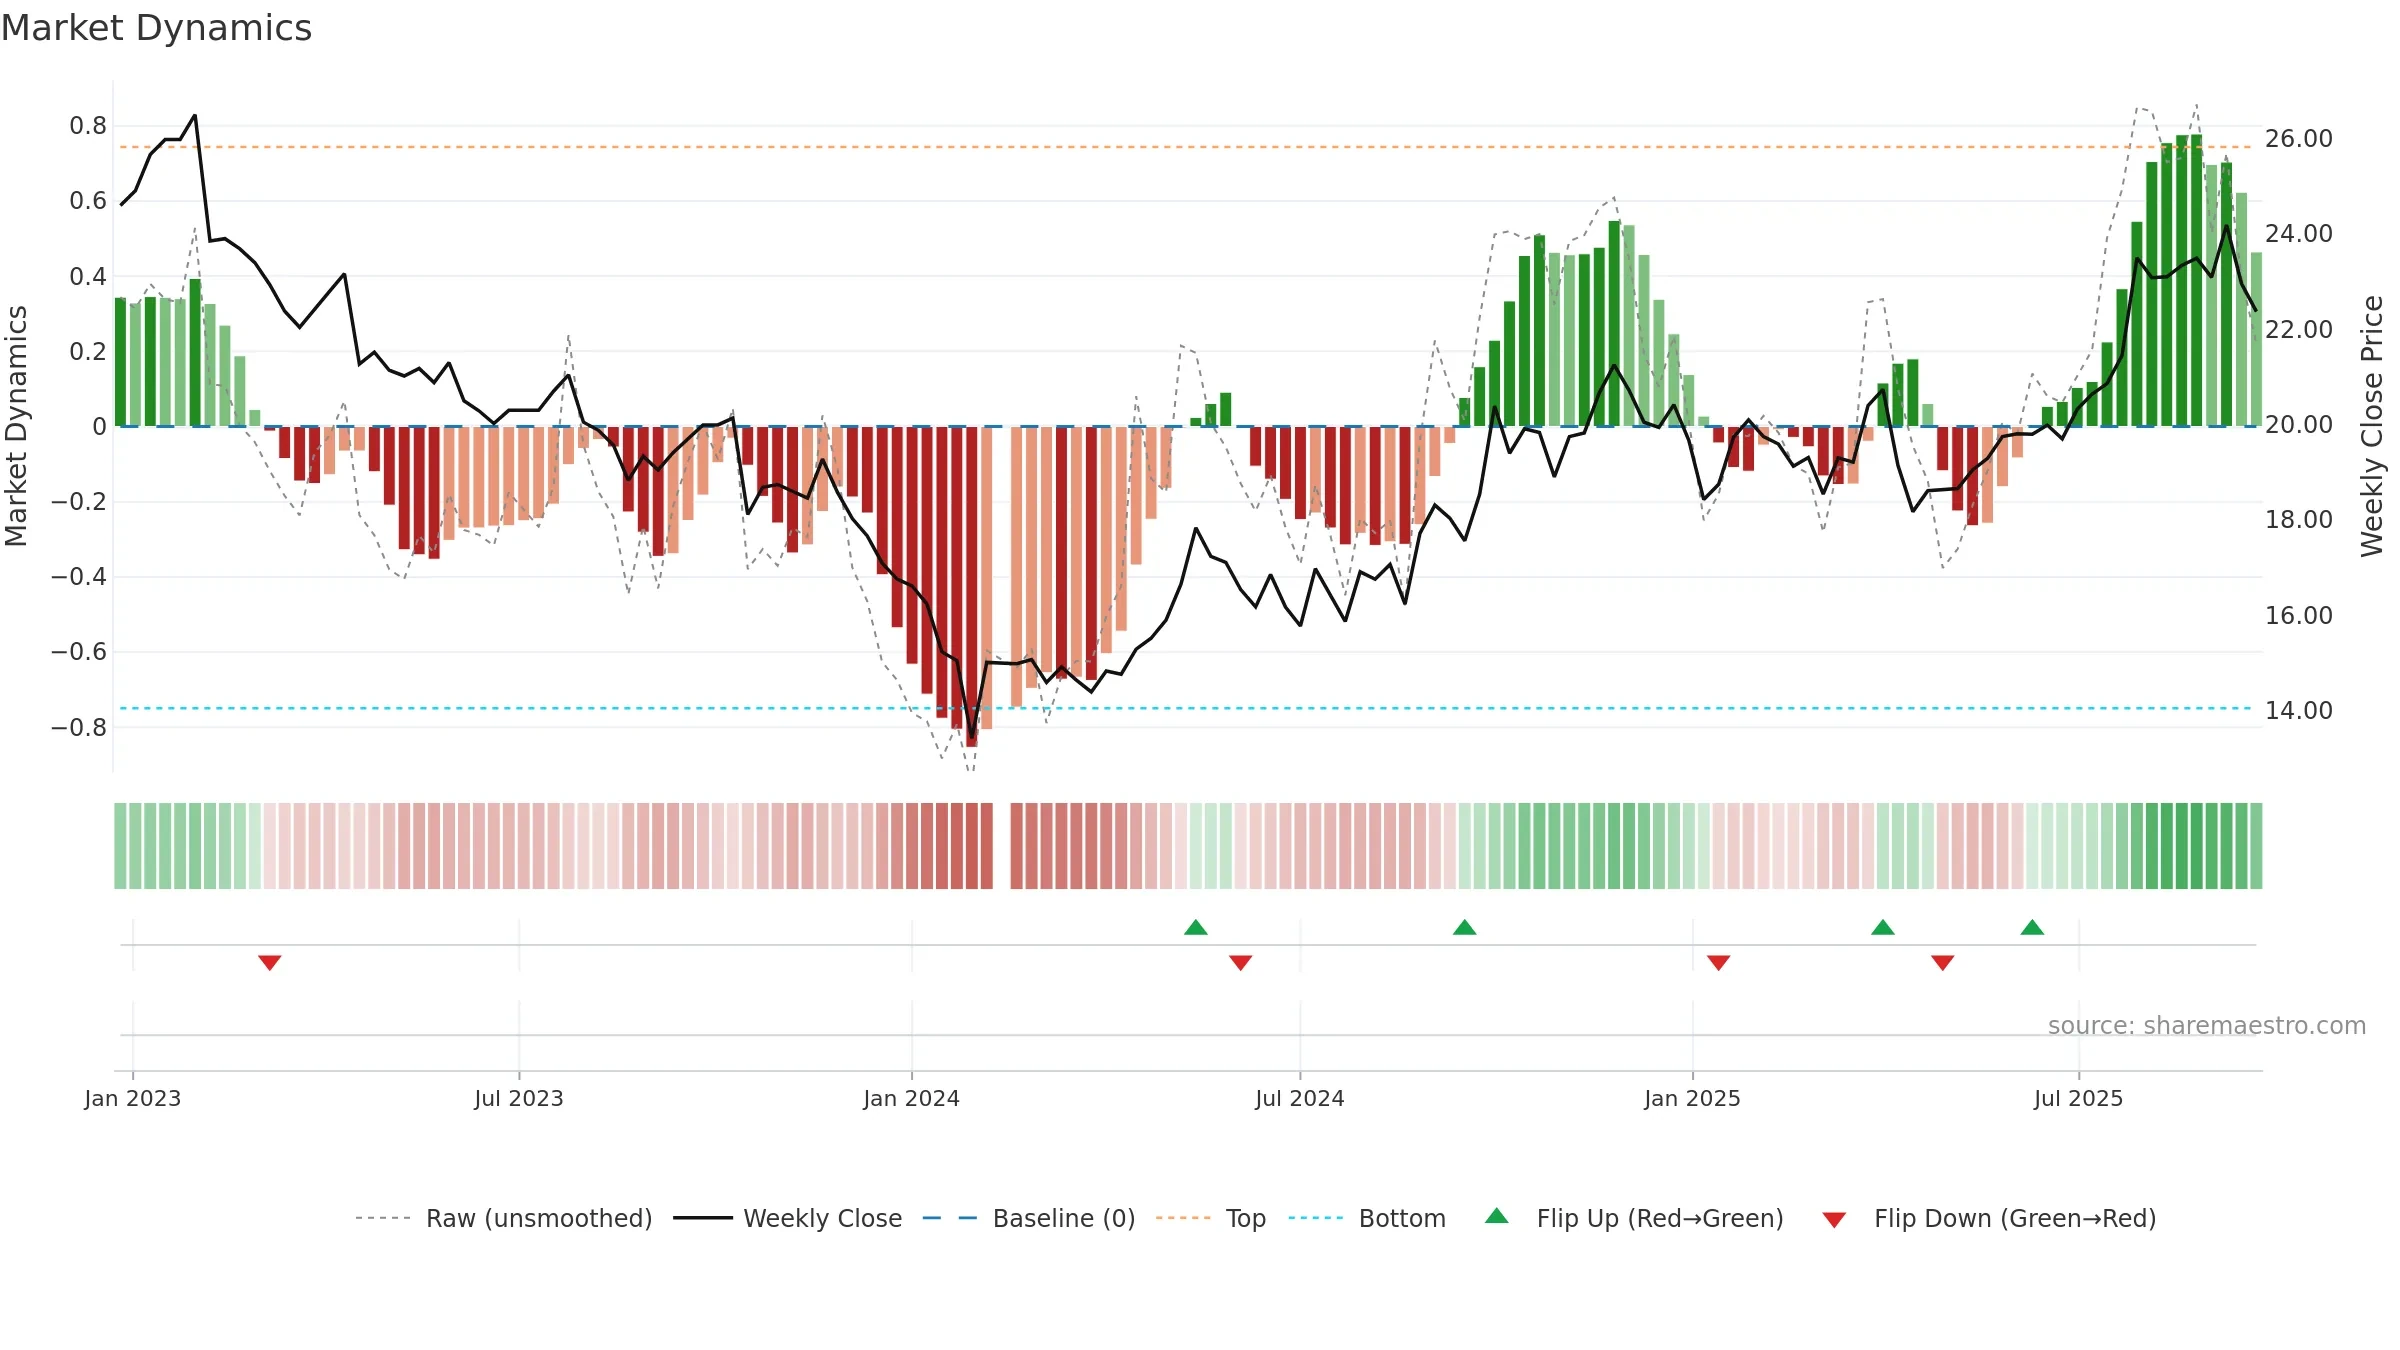Click the Jan 2025 x-axis label

[1693, 1098]
